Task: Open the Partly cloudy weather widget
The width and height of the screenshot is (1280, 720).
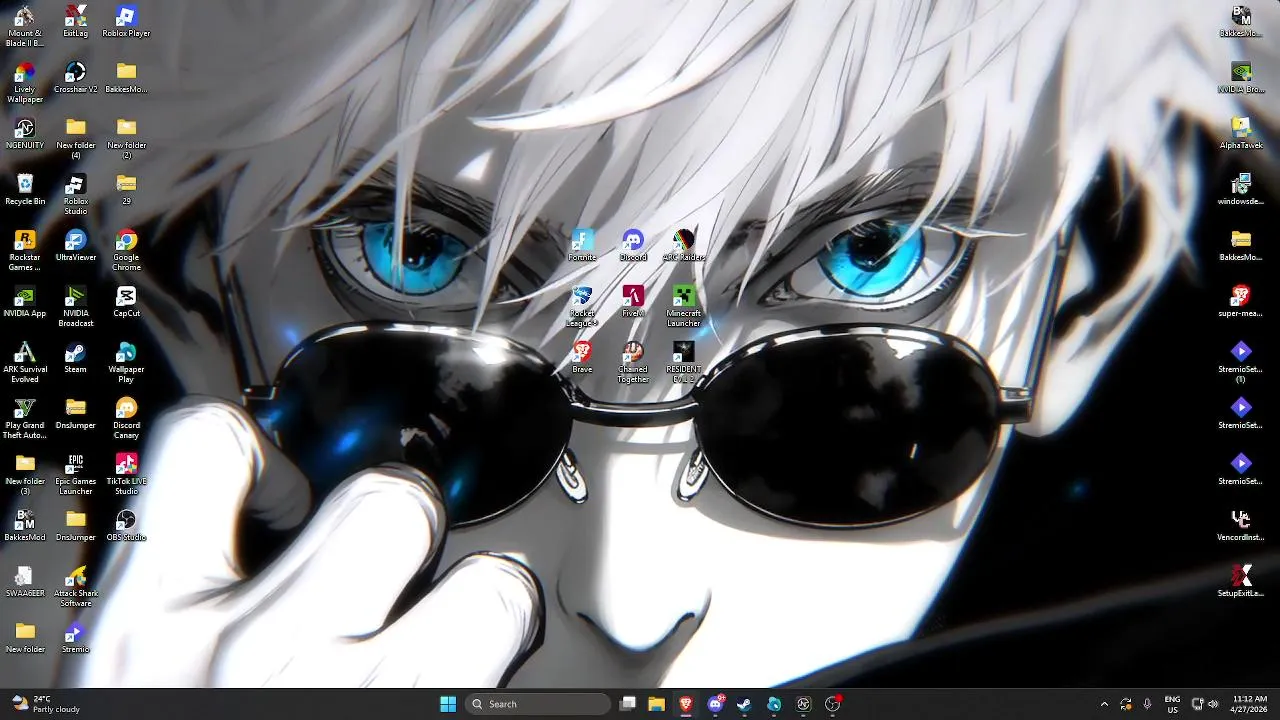Action: [x=46, y=704]
